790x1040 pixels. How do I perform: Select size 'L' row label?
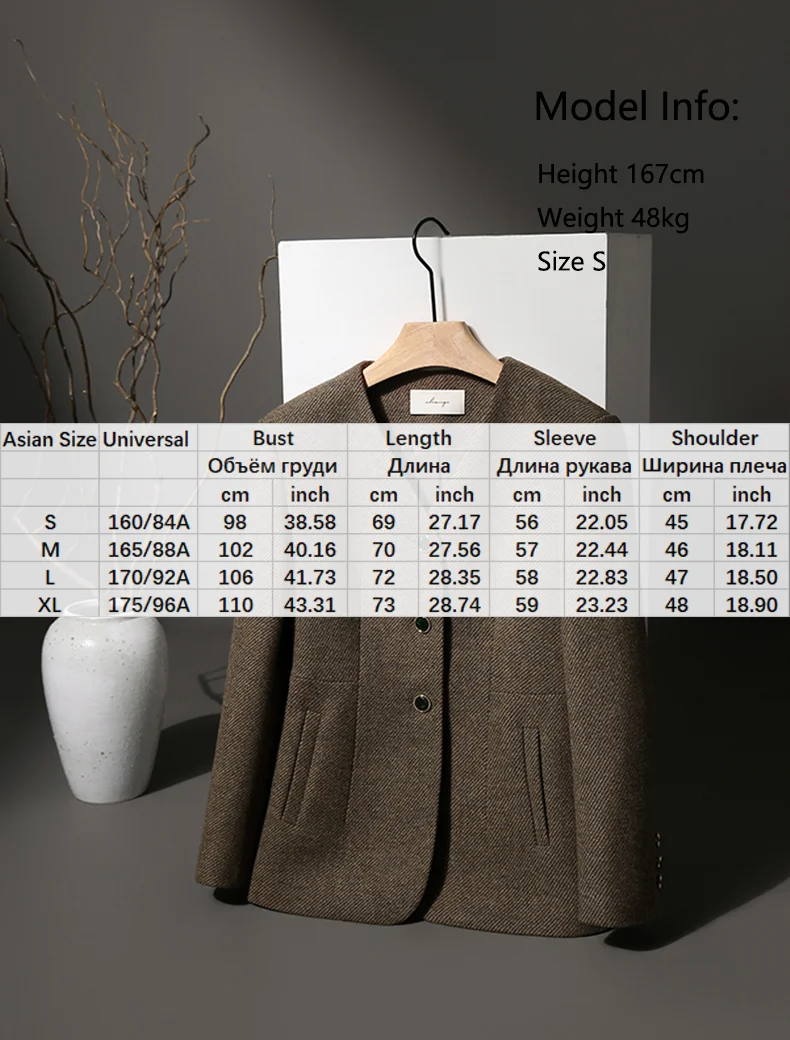(50, 578)
